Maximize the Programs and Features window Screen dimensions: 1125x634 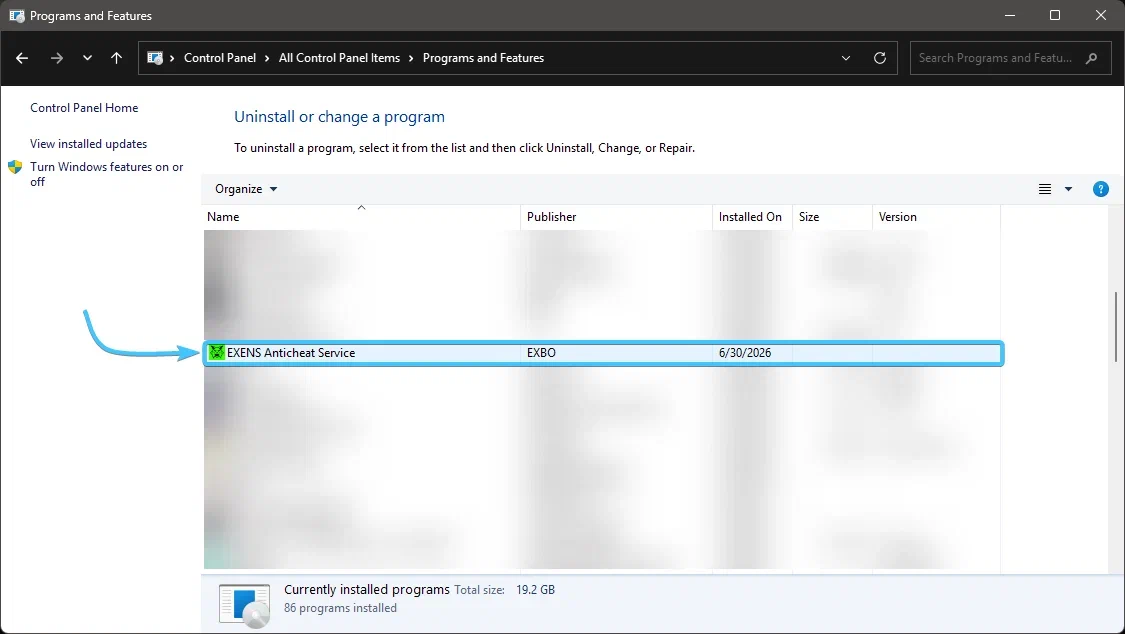pos(1055,15)
